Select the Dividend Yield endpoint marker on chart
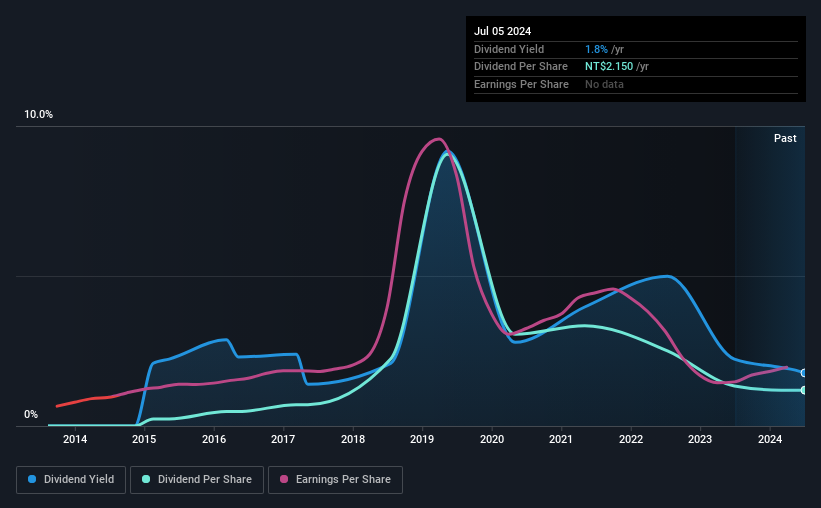Image resolution: width=821 pixels, height=508 pixels. 804,373
